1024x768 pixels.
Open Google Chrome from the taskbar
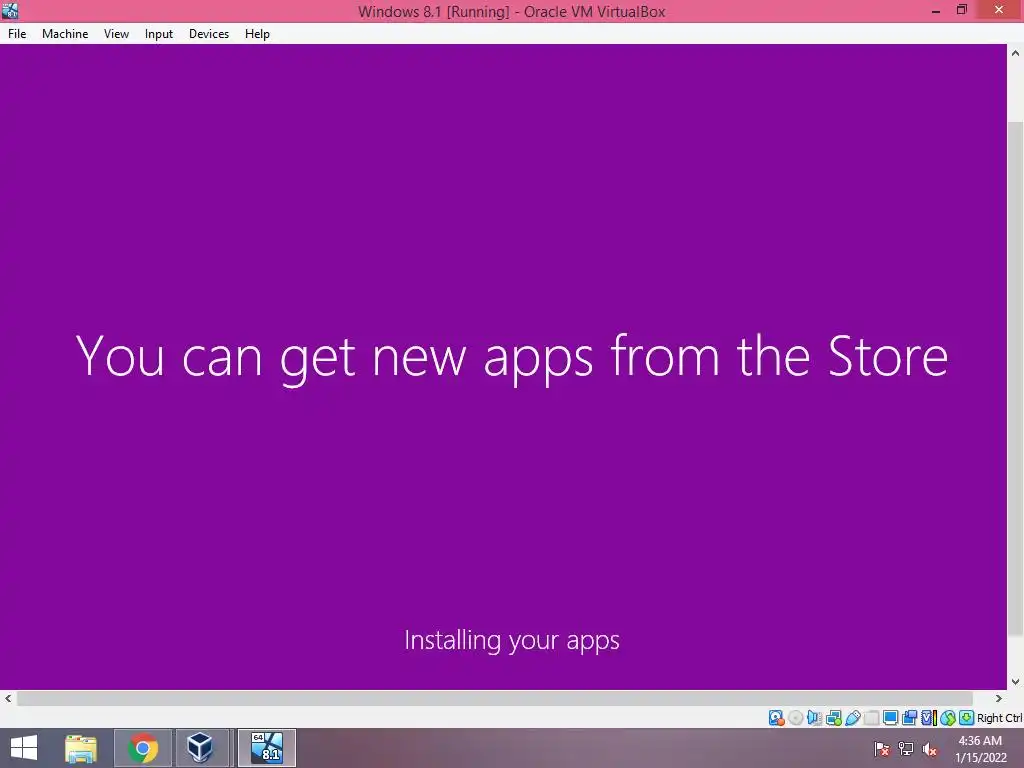coord(142,748)
